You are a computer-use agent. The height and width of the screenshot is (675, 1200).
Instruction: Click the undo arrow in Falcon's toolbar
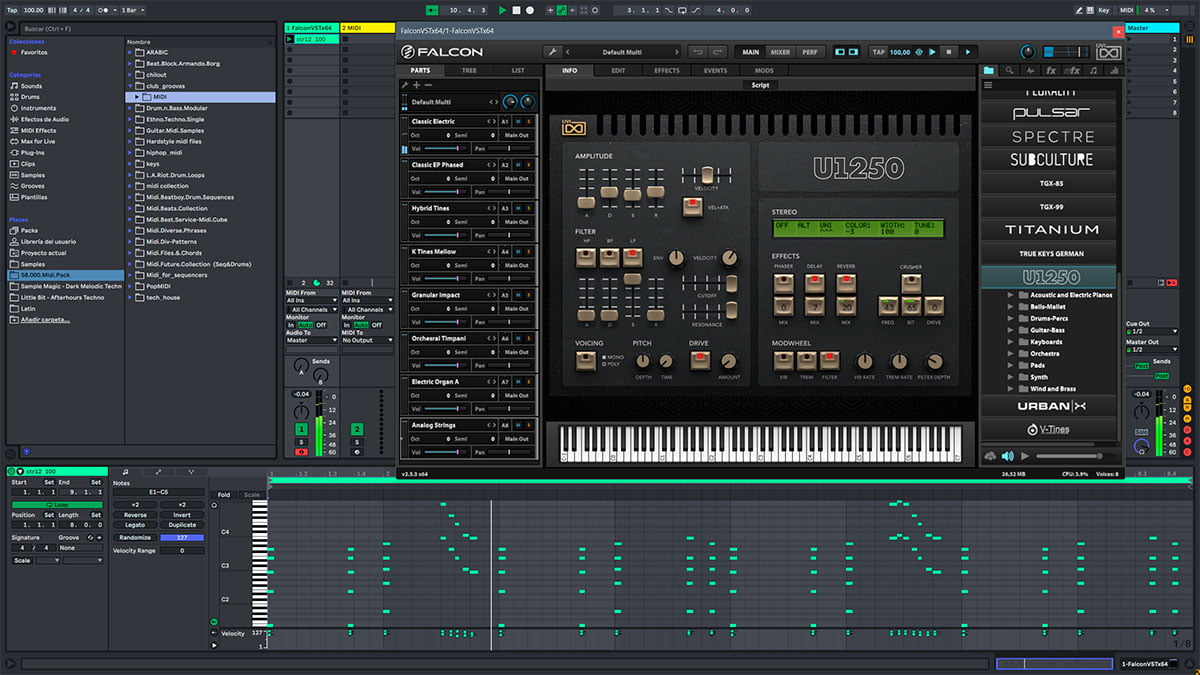pyautogui.click(x=697, y=52)
